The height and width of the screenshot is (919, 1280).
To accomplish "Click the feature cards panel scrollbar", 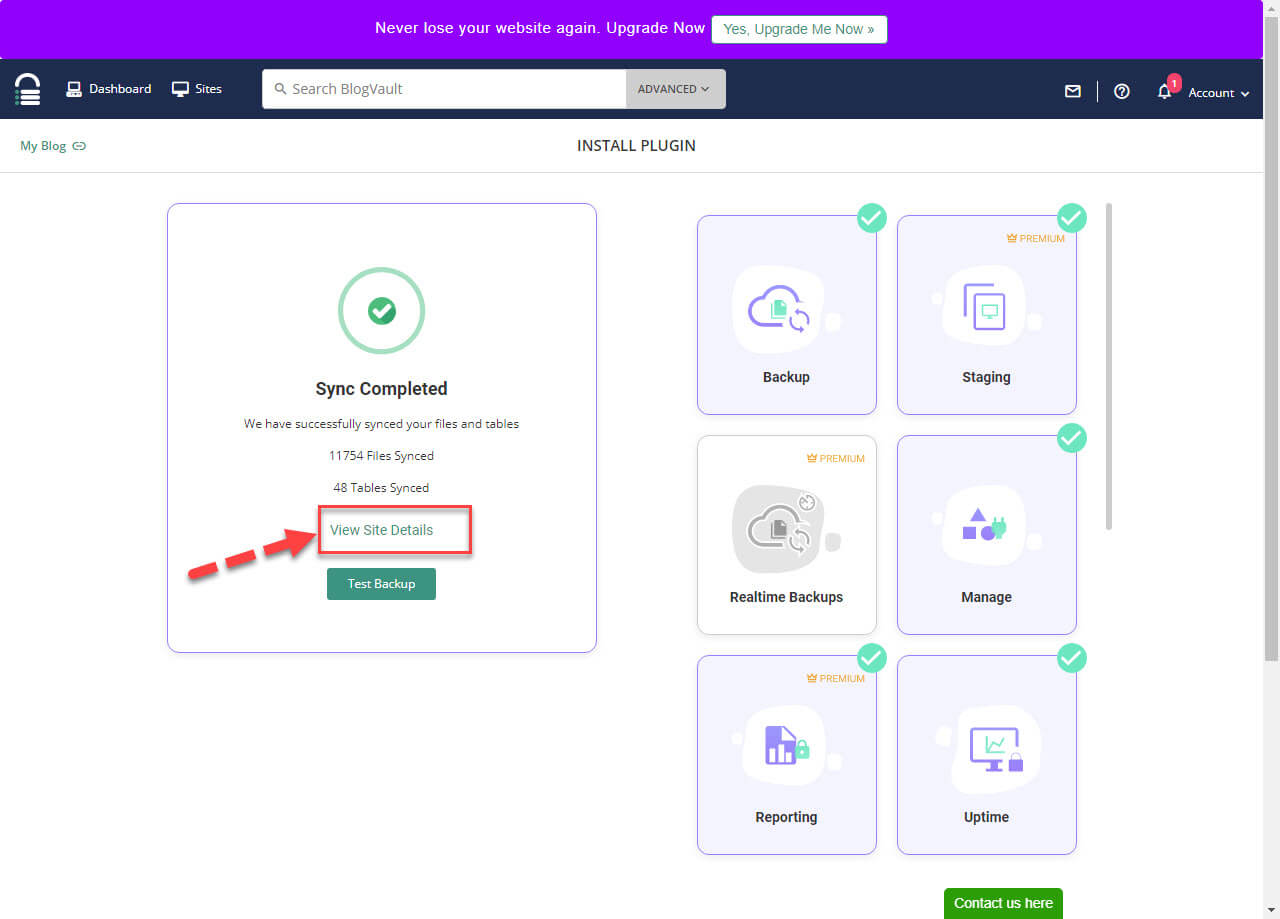I will click(x=1109, y=366).
